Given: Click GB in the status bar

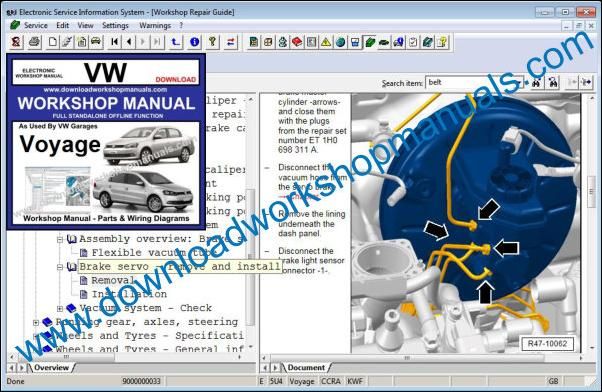Looking at the screenshot, I should (x=553, y=381).
